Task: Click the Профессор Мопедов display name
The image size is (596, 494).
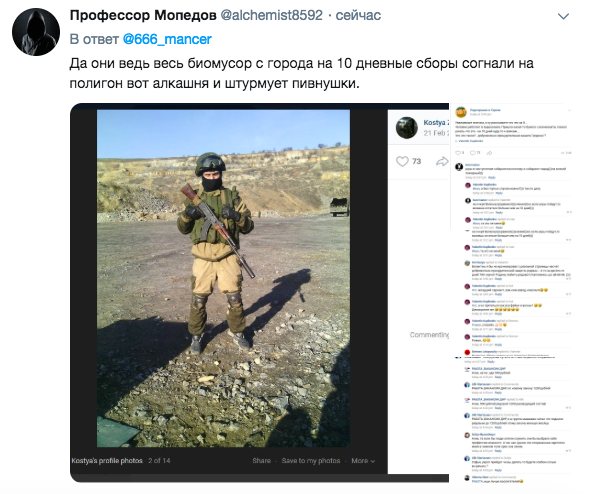Action: [143, 15]
